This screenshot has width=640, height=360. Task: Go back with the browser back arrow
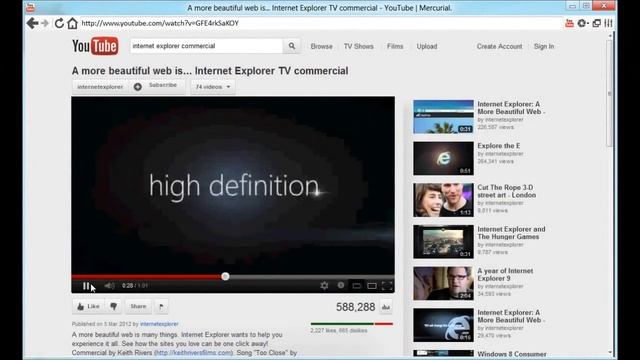[x=32, y=23]
